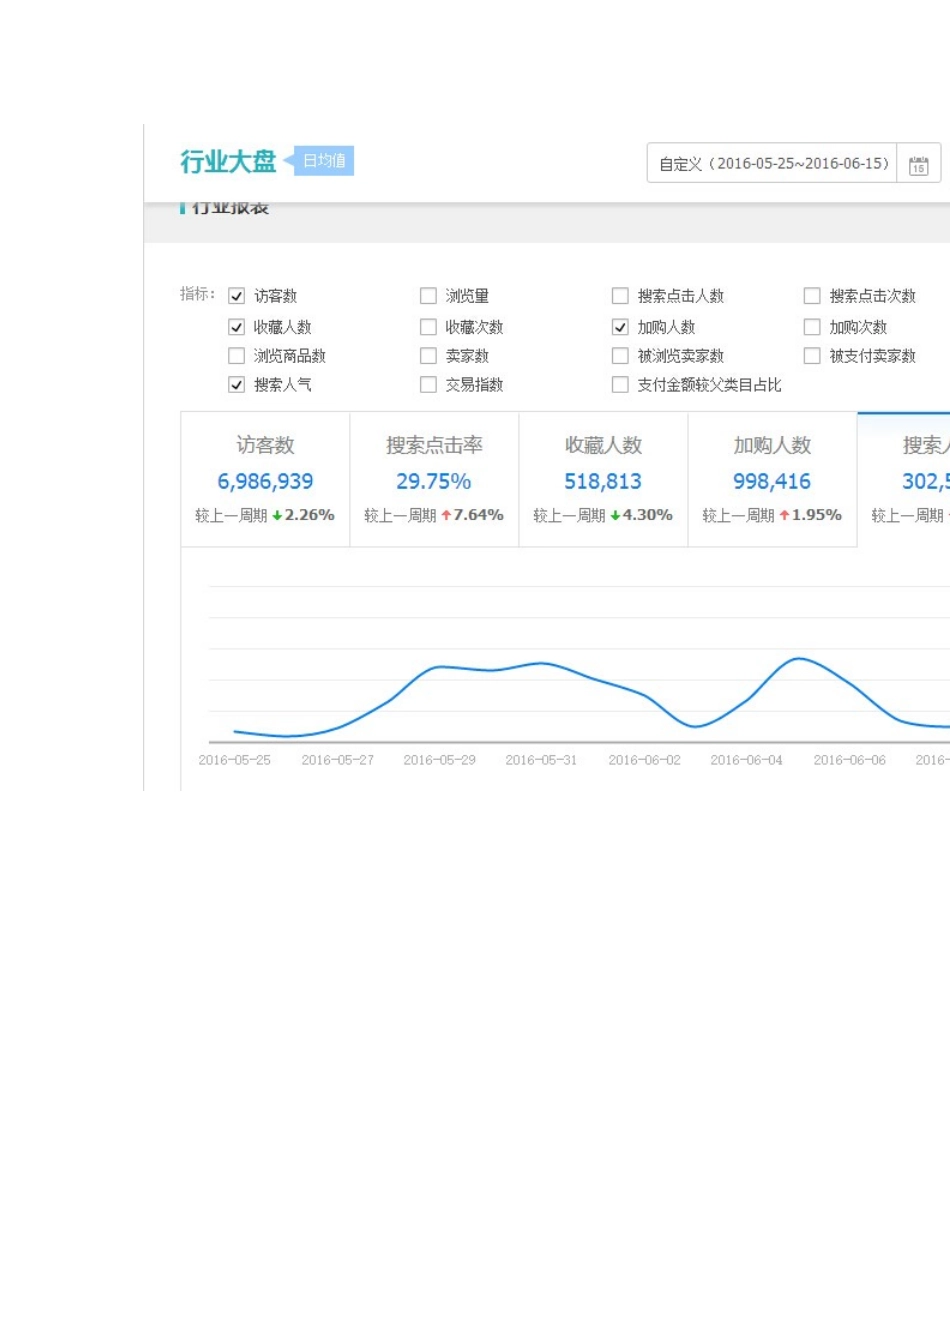
Task: Click the 2016-05-29 axis label
Action: click(439, 760)
